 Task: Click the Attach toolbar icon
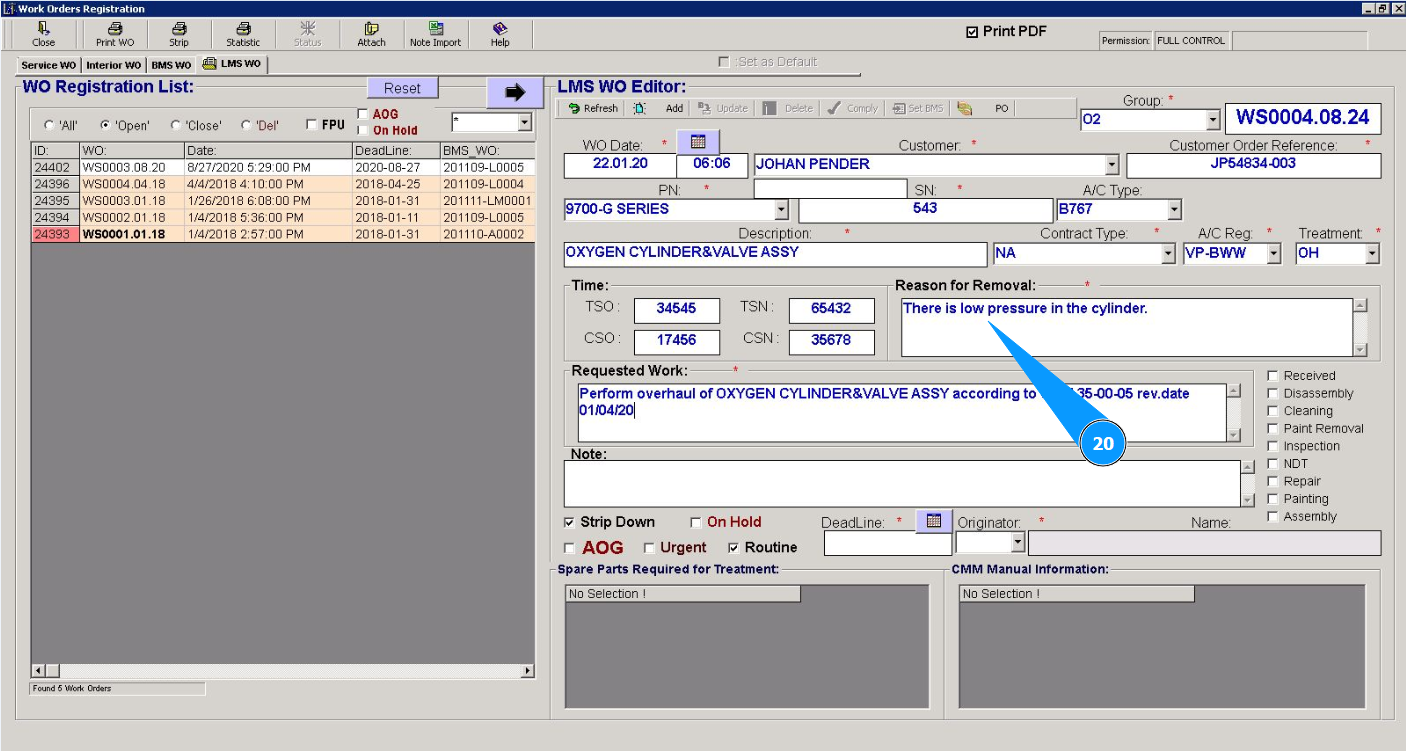tap(371, 35)
